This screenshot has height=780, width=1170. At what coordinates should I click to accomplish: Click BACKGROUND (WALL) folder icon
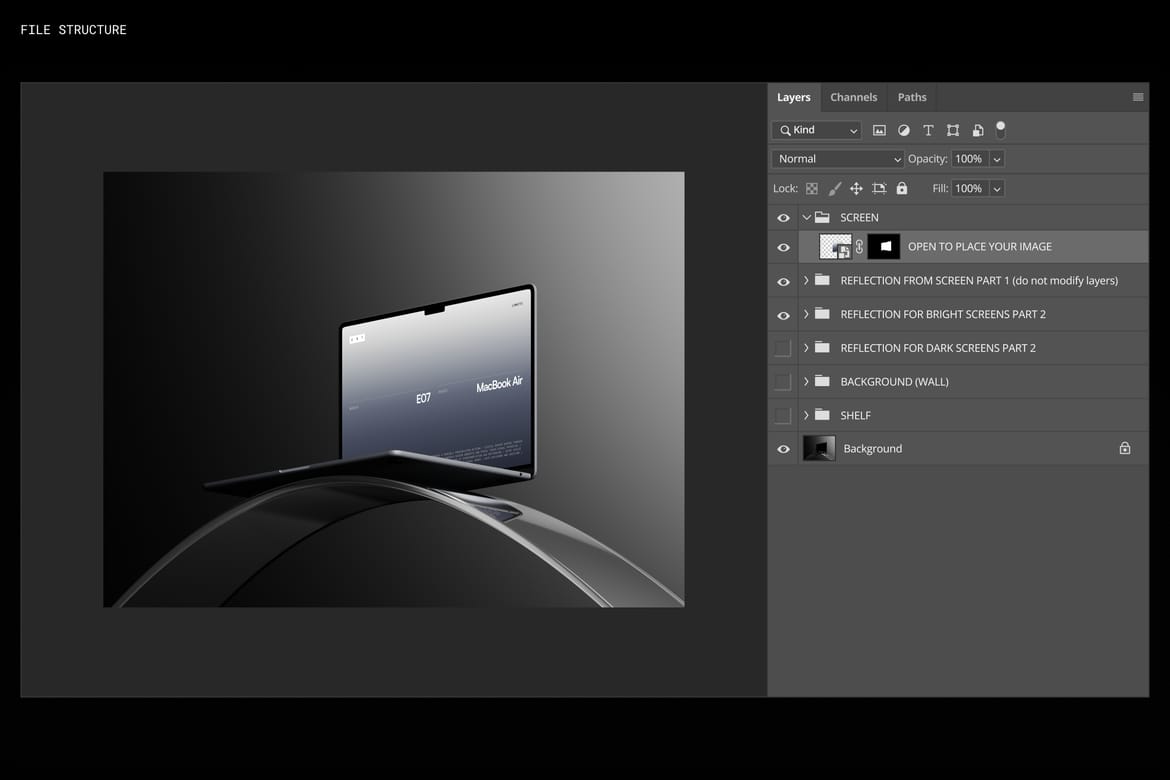click(x=822, y=381)
